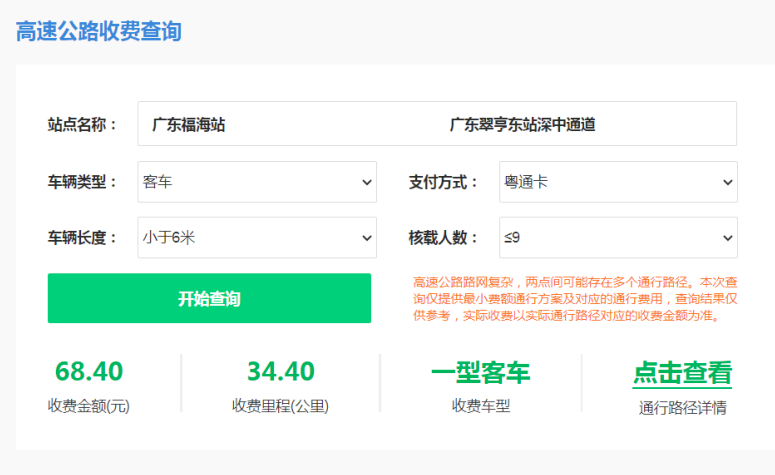Click the orange disclaimer notice text
Screen dimensions: 775x475
coord(575,299)
